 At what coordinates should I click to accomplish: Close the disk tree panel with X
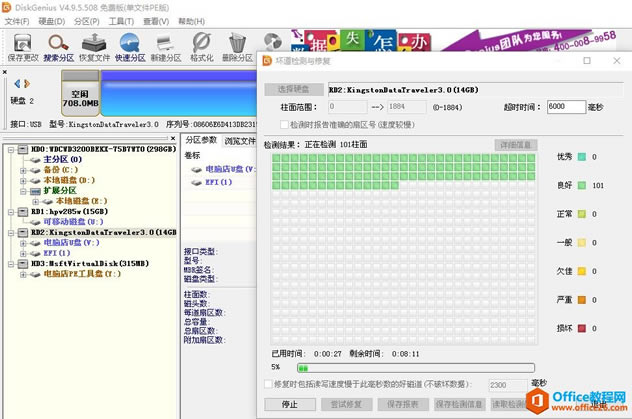coord(173,138)
